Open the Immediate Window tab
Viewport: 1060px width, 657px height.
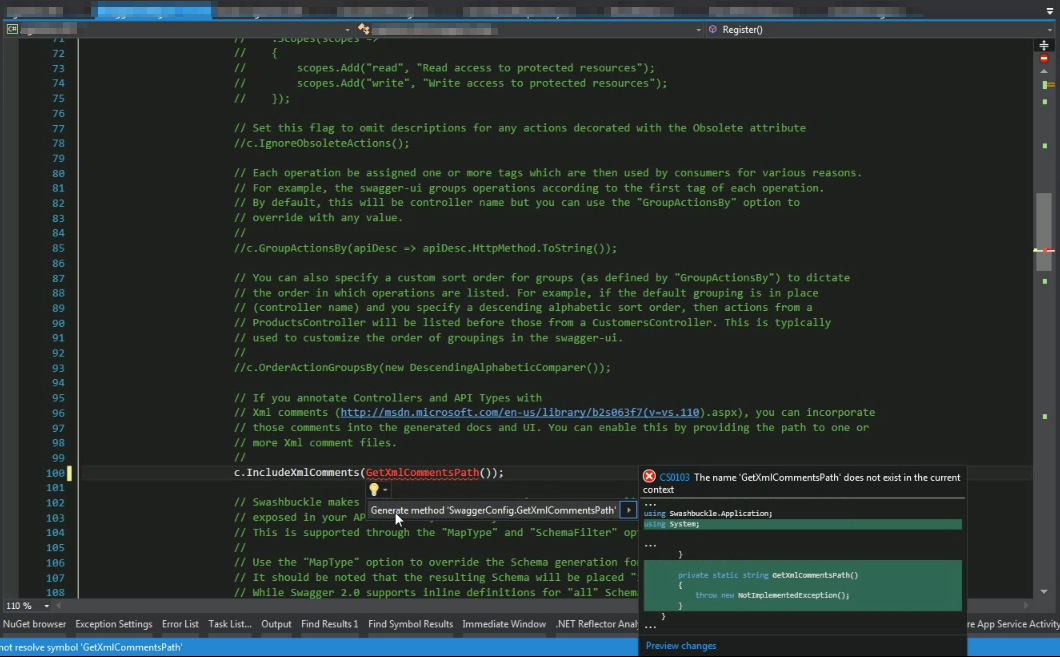(x=504, y=624)
